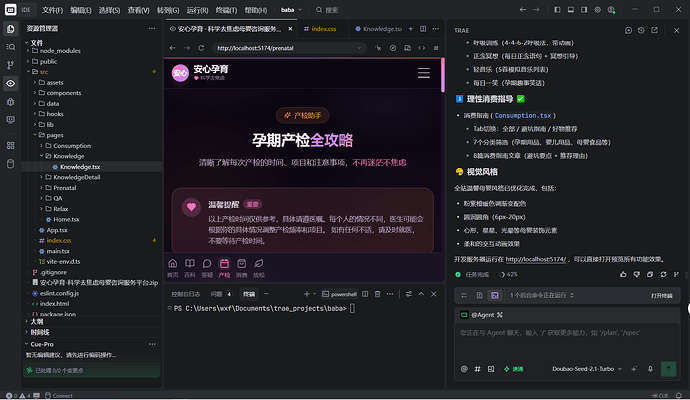Viewport: 690px width, 400px height.
Task: Go back in the embedded browser preview
Action: (172, 48)
